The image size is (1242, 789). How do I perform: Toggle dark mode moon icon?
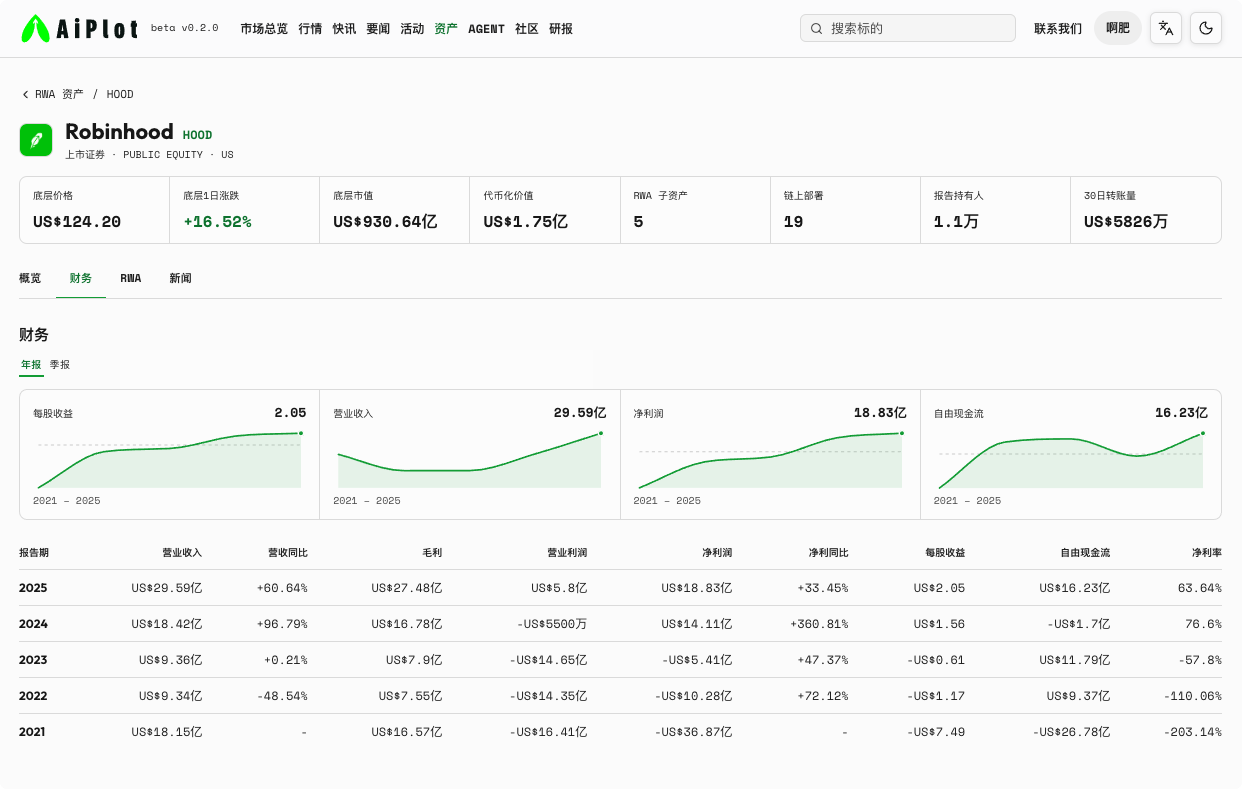[1206, 28]
